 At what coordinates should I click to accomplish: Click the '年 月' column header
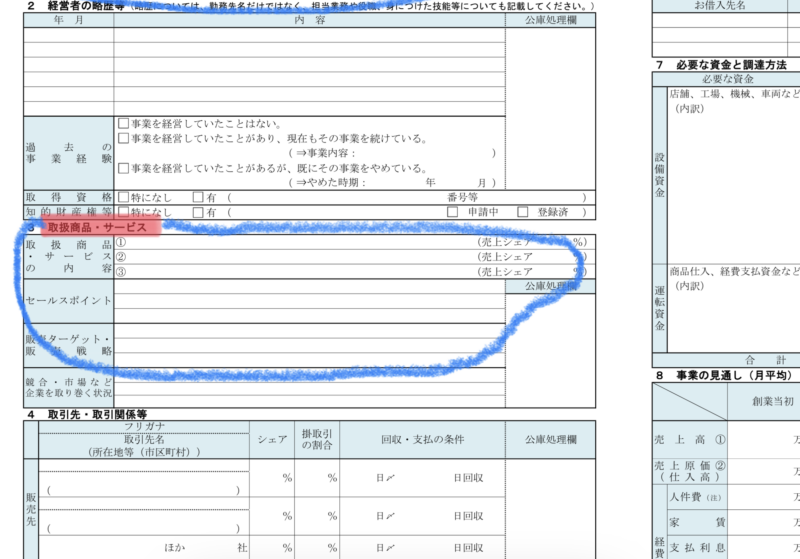click(x=68, y=20)
